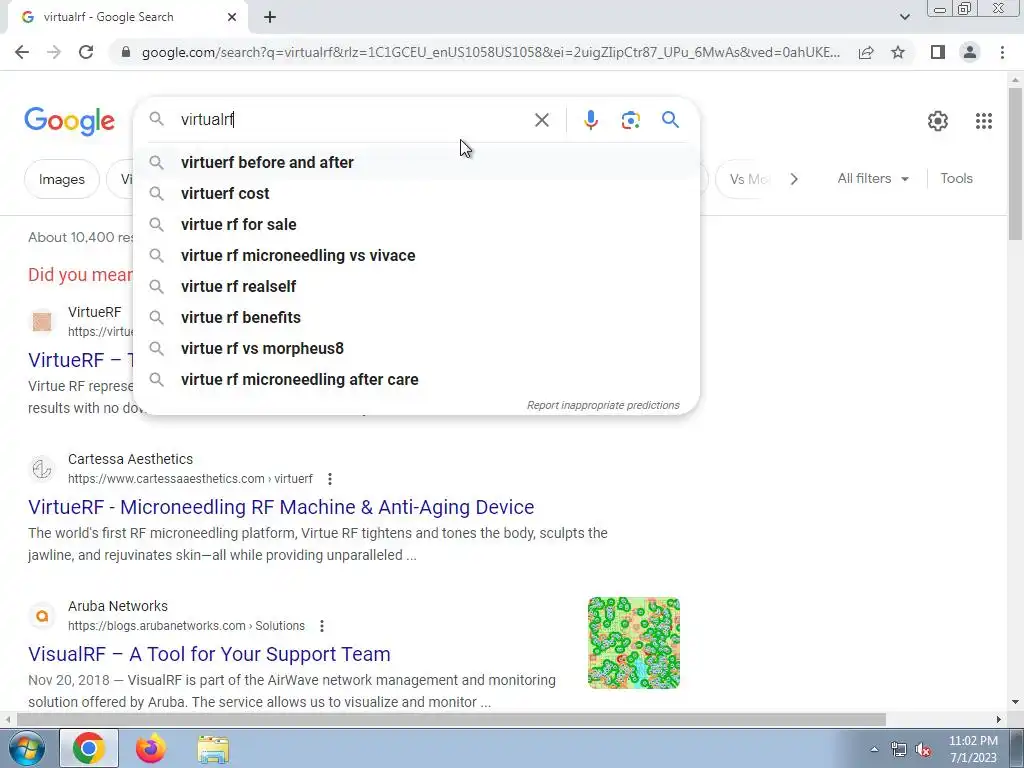Image resolution: width=1024 pixels, height=768 pixels.
Task: Open File Explorer from the taskbar
Action: pyautogui.click(x=213, y=749)
